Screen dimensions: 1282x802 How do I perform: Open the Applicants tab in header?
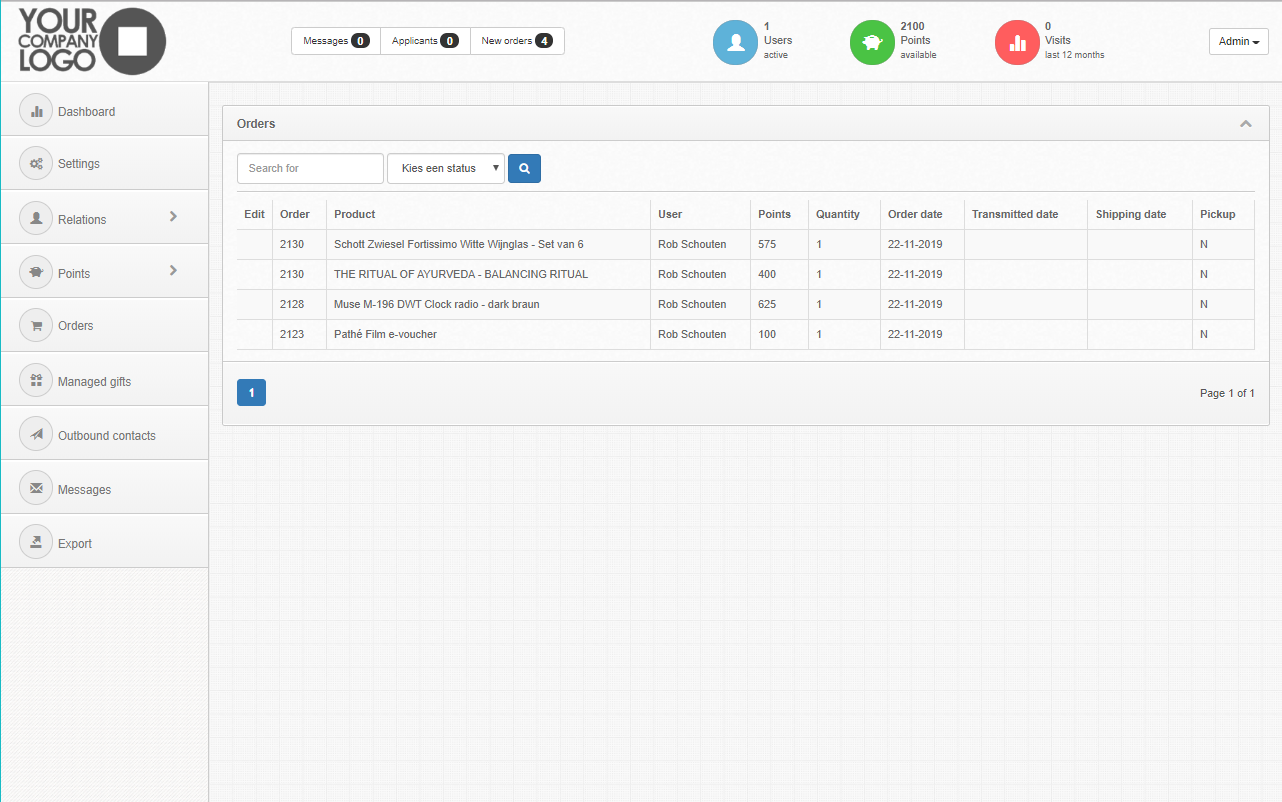(425, 41)
